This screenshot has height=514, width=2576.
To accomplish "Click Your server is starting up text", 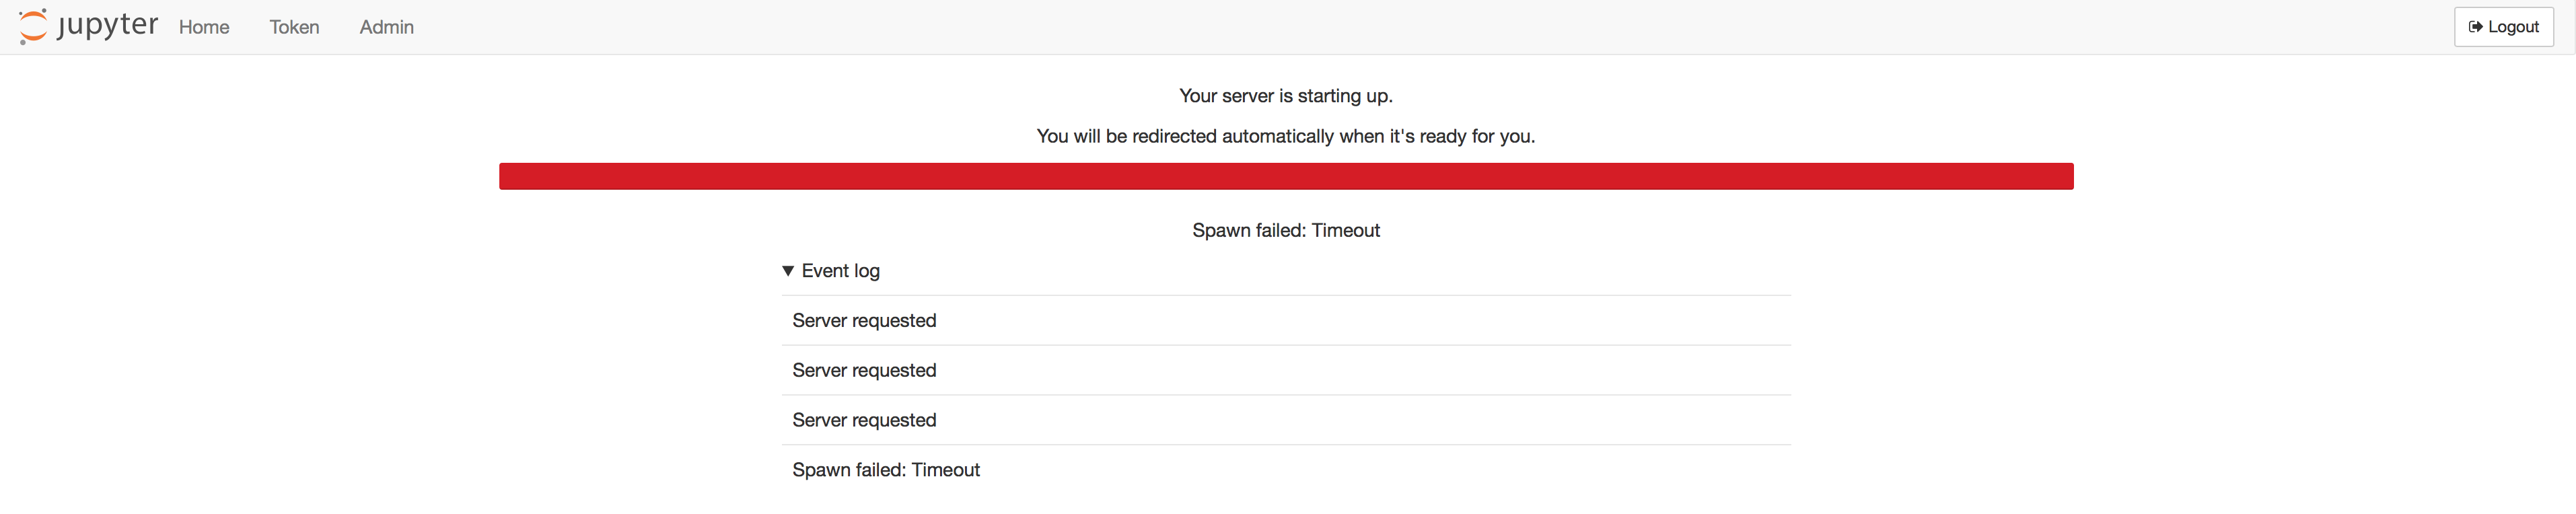I will [1286, 96].
